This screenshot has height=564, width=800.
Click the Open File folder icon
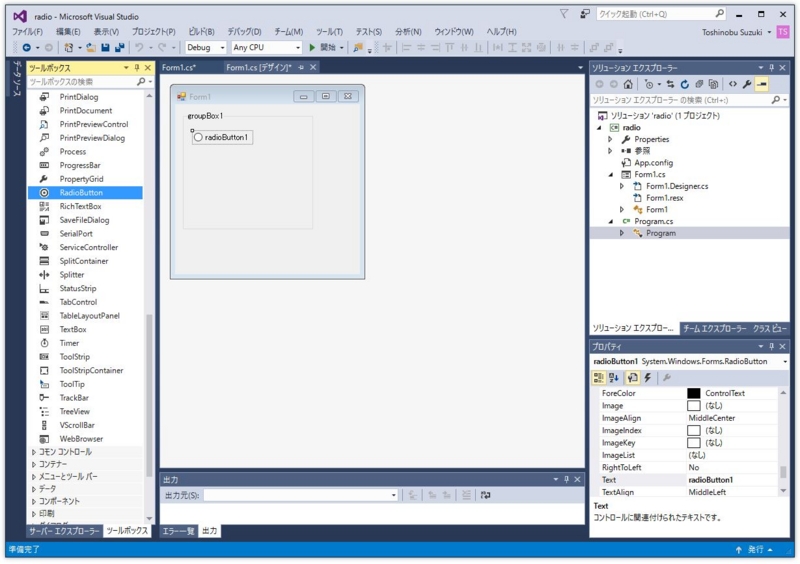tap(91, 47)
